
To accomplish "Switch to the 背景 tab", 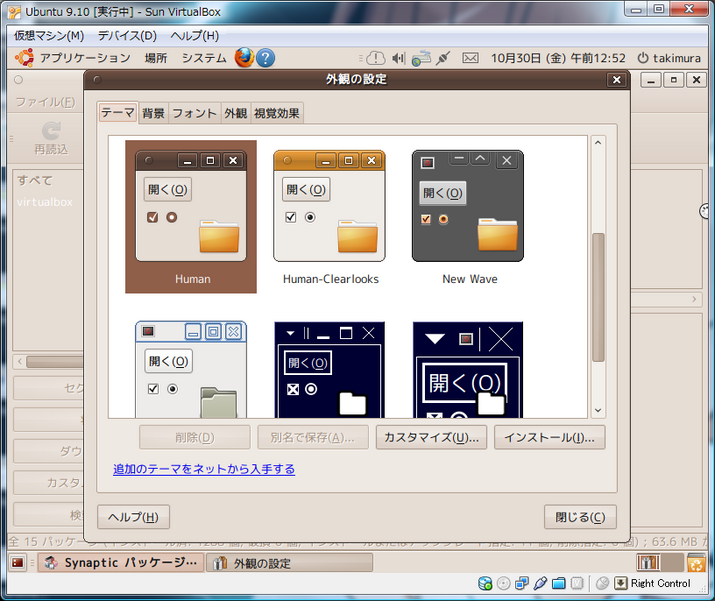I will tap(153, 113).
